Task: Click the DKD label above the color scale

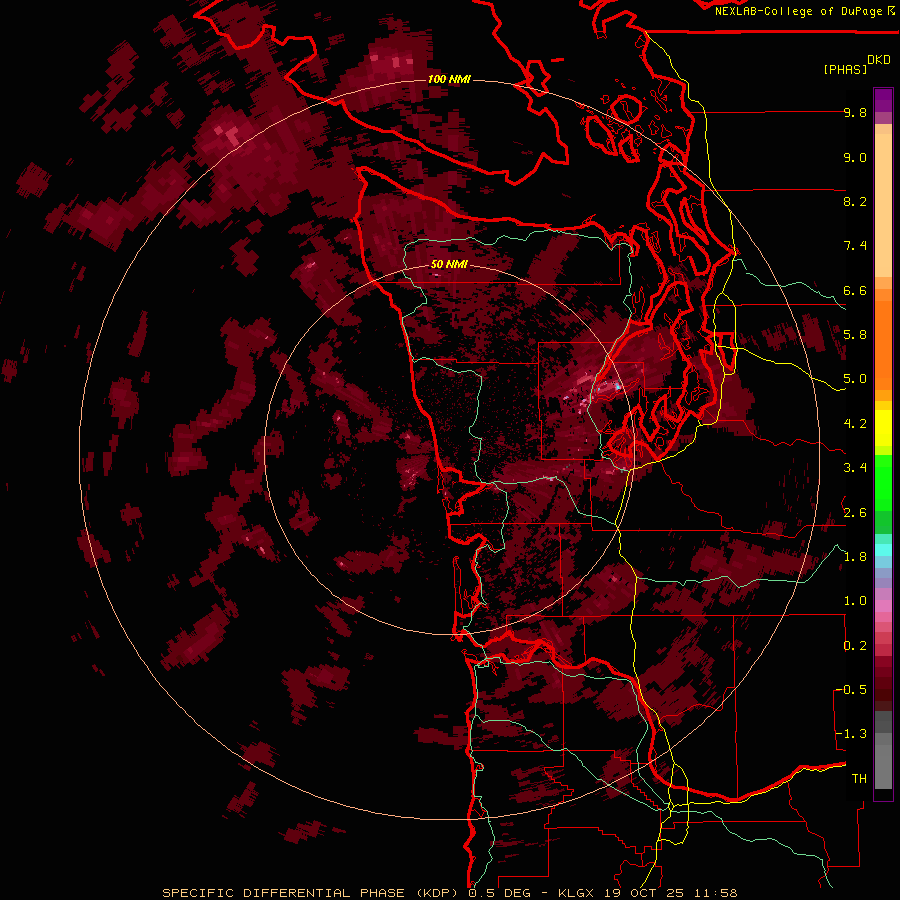Action: click(879, 60)
